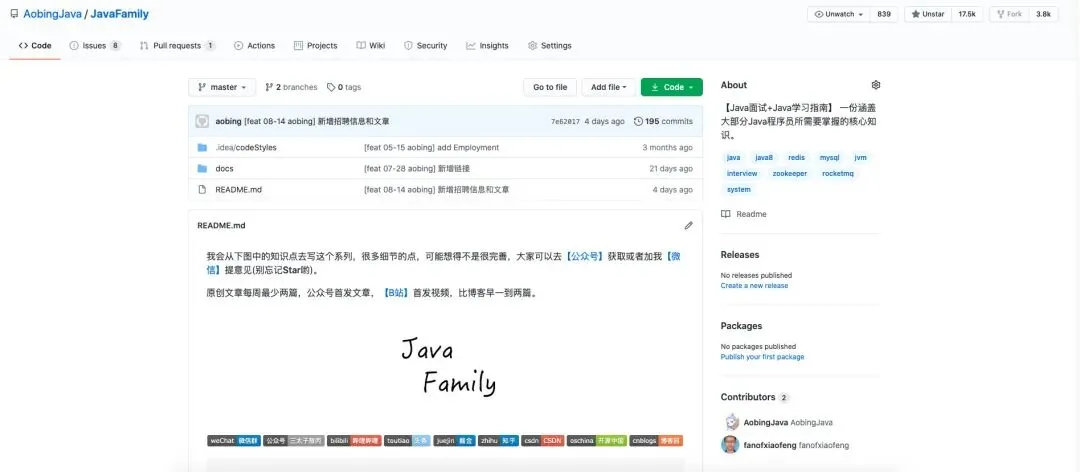View the Insights tab
Image resolution: width=1080 pixels, height=472 pixels.
[x=487, y=45]
